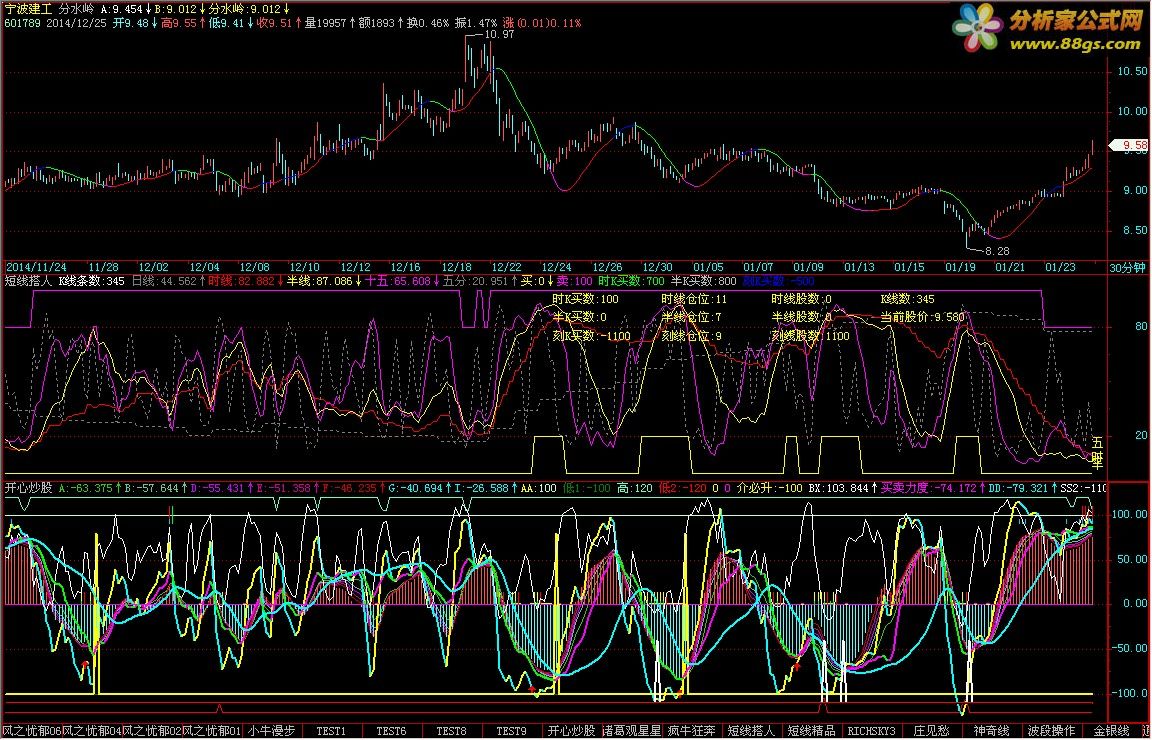Click the 时线仓位:11 label
1152x740 pixels.
694,299
